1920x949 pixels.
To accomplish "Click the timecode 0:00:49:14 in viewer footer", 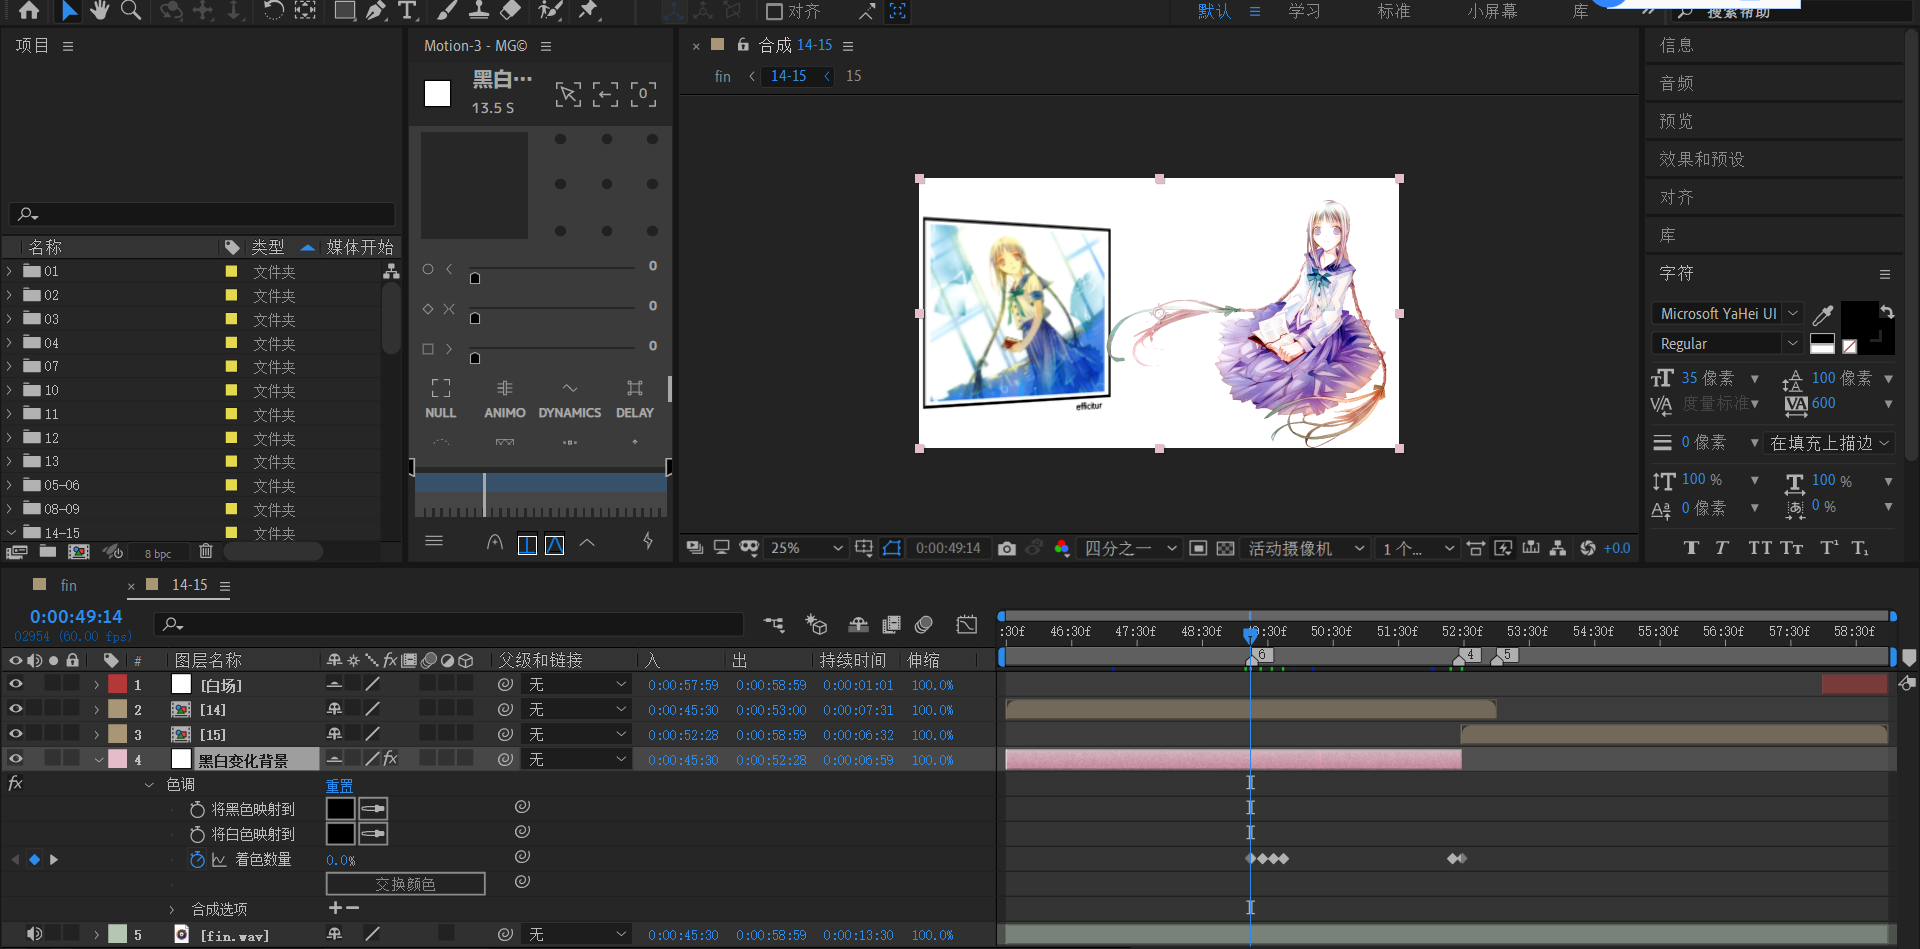I will tap(947, 548).
